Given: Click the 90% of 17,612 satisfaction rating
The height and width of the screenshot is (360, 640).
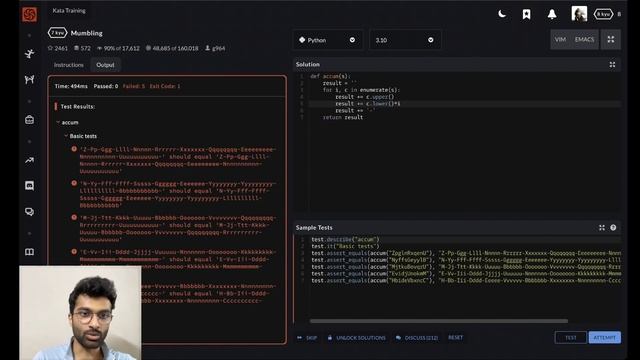Looking at the screenshot, I should point(118,48).
